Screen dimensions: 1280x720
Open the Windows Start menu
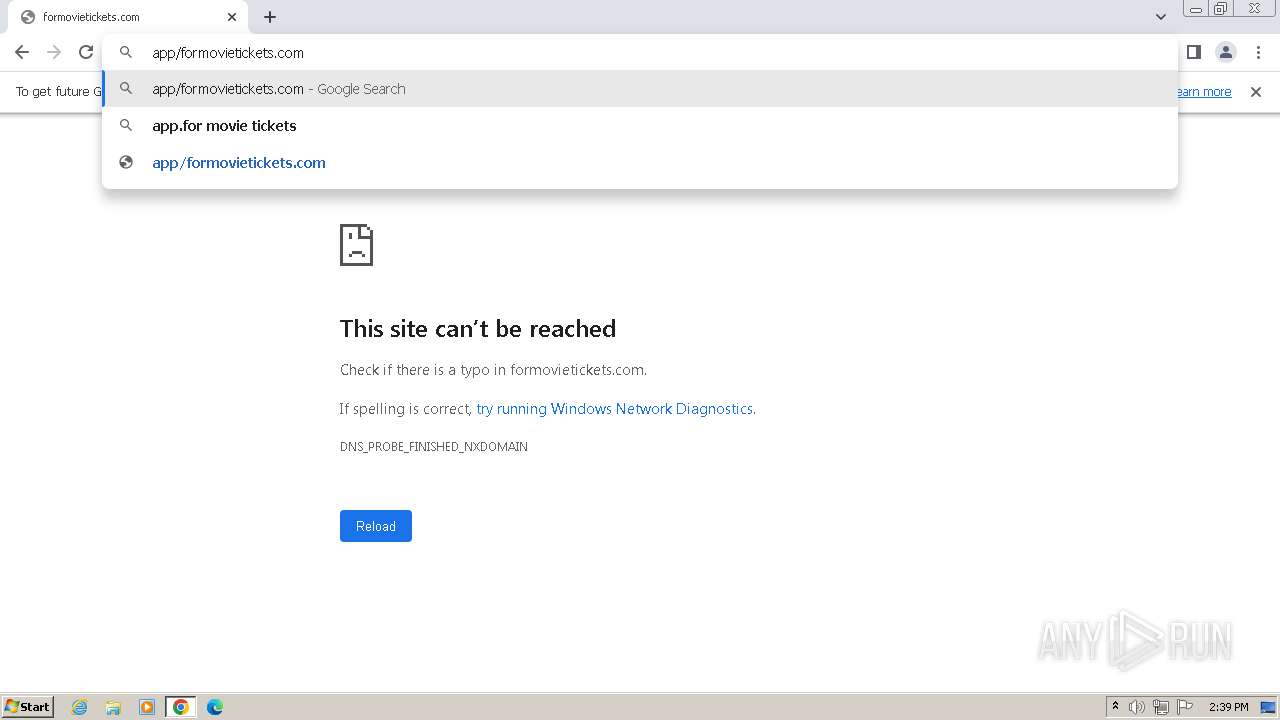28,707
